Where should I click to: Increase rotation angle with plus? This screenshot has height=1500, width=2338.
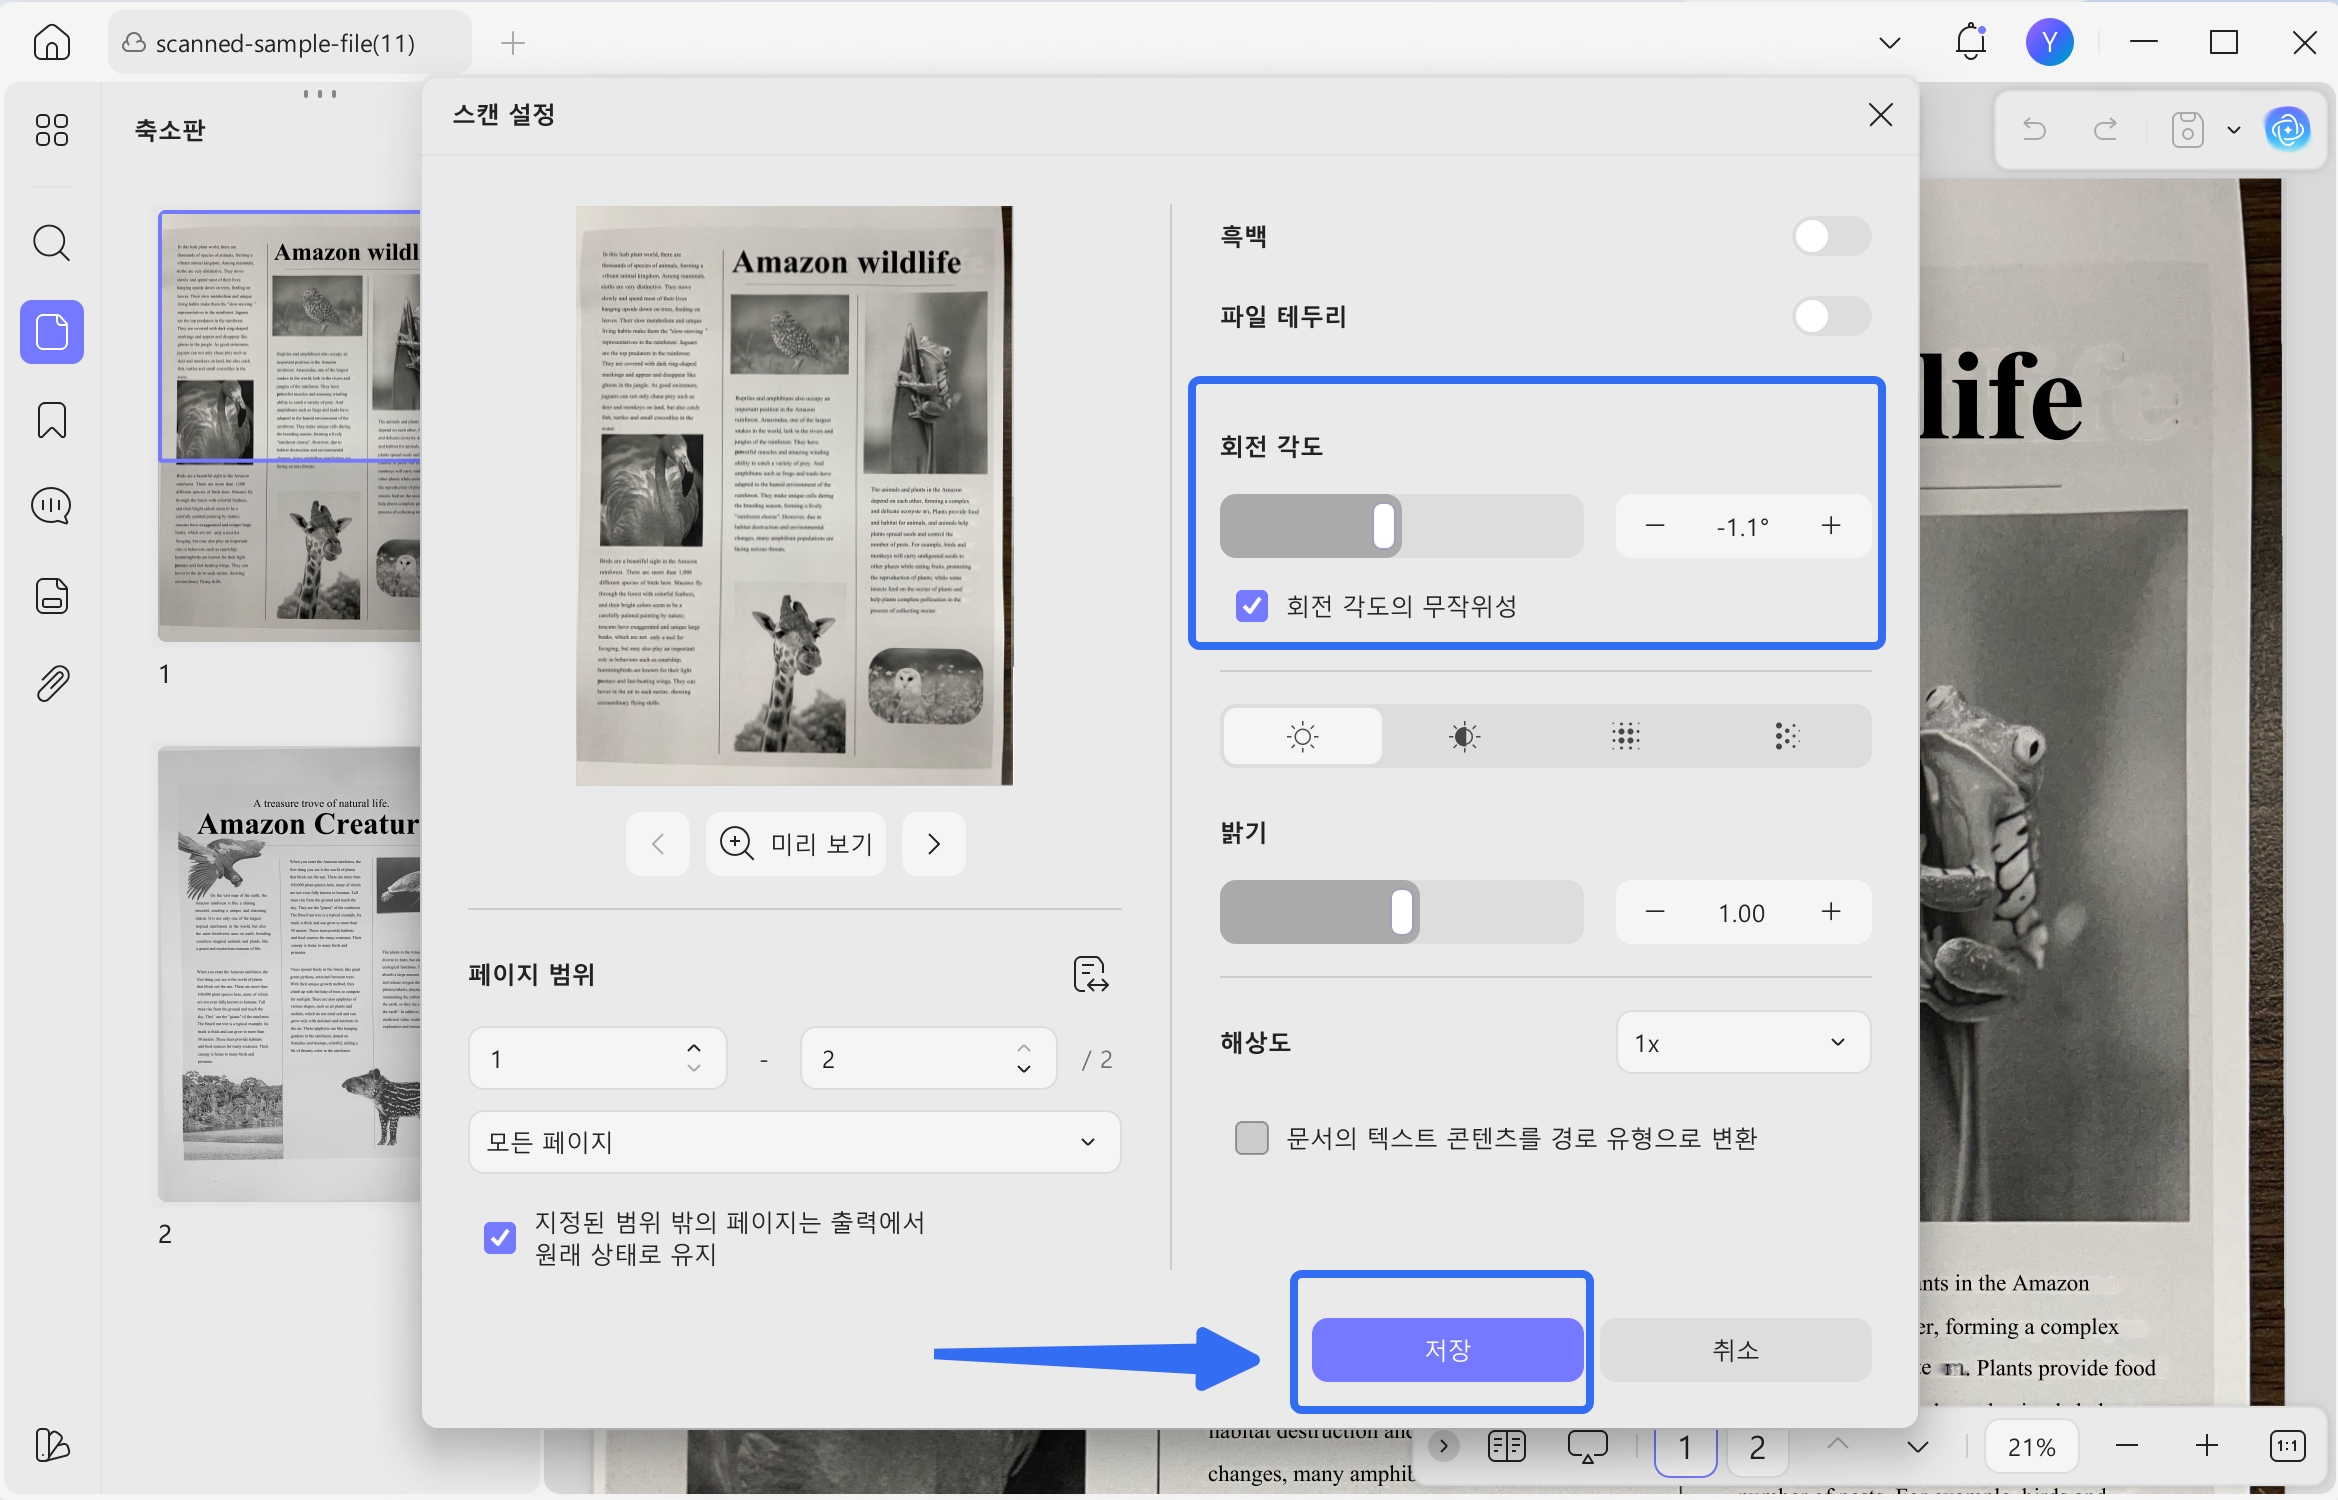(x=1831, y=526)
